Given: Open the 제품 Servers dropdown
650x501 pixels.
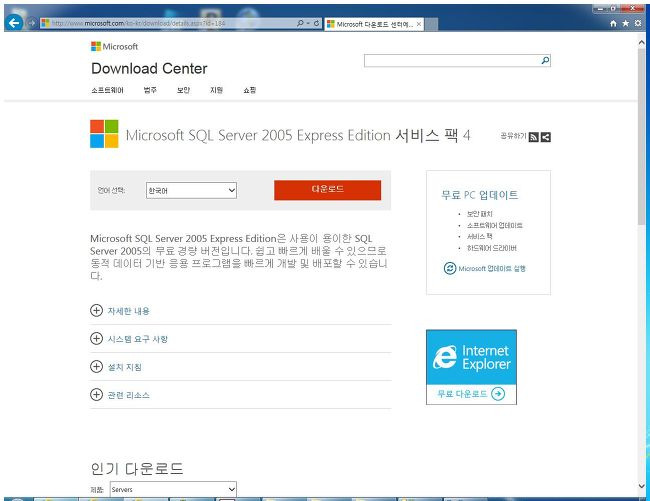Looking at the screenshot, I should pyautogui.click(x=173, y=489).
